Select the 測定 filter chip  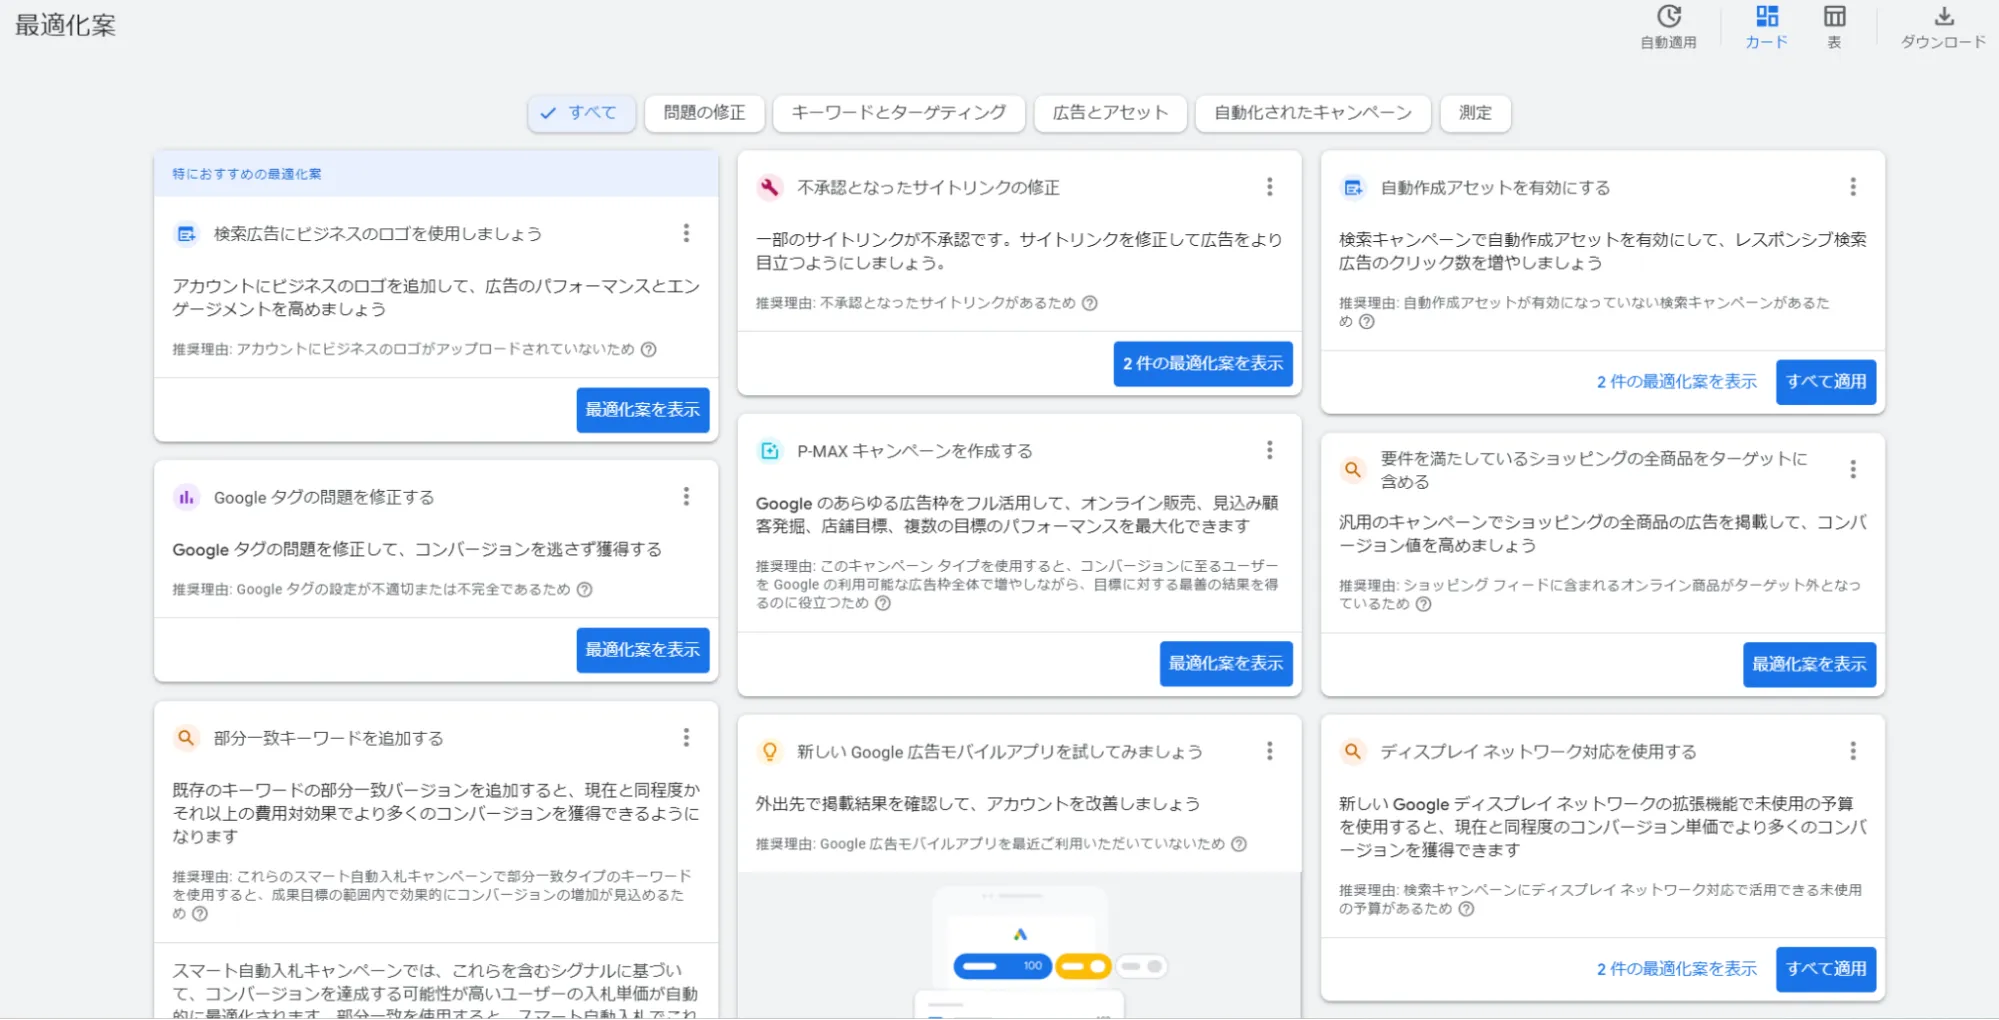[1475, 113]
